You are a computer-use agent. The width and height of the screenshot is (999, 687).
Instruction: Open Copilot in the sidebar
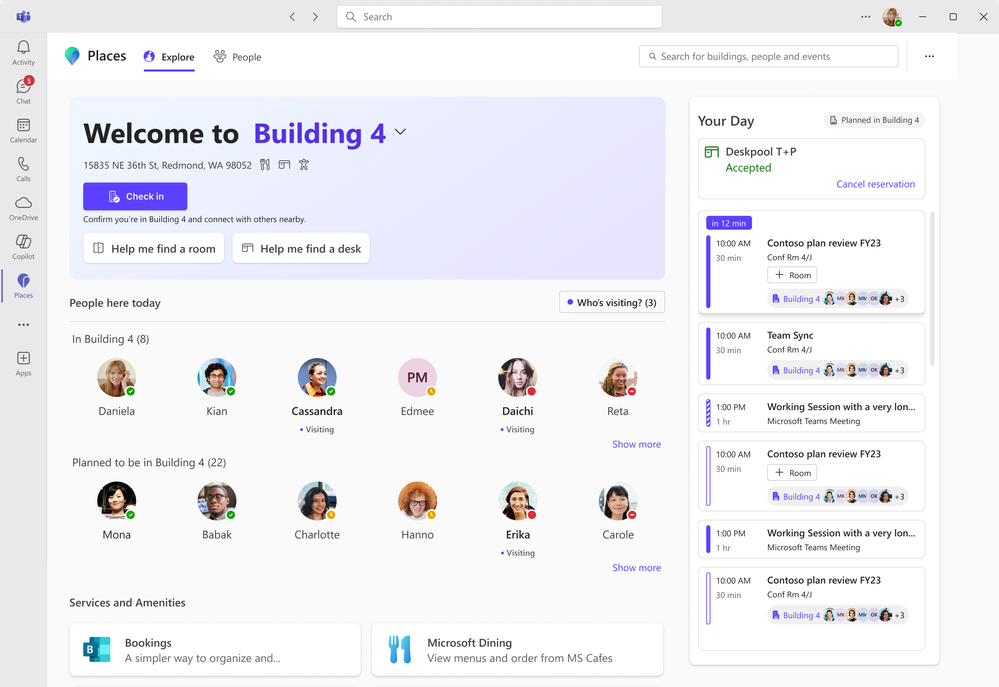point(23,247)
